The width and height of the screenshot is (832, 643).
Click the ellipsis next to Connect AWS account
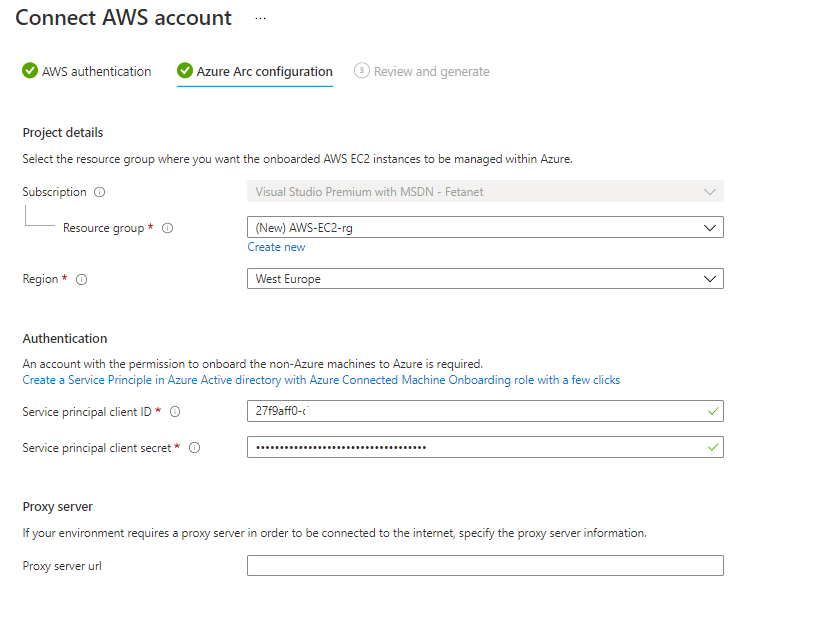coord(261,19)
